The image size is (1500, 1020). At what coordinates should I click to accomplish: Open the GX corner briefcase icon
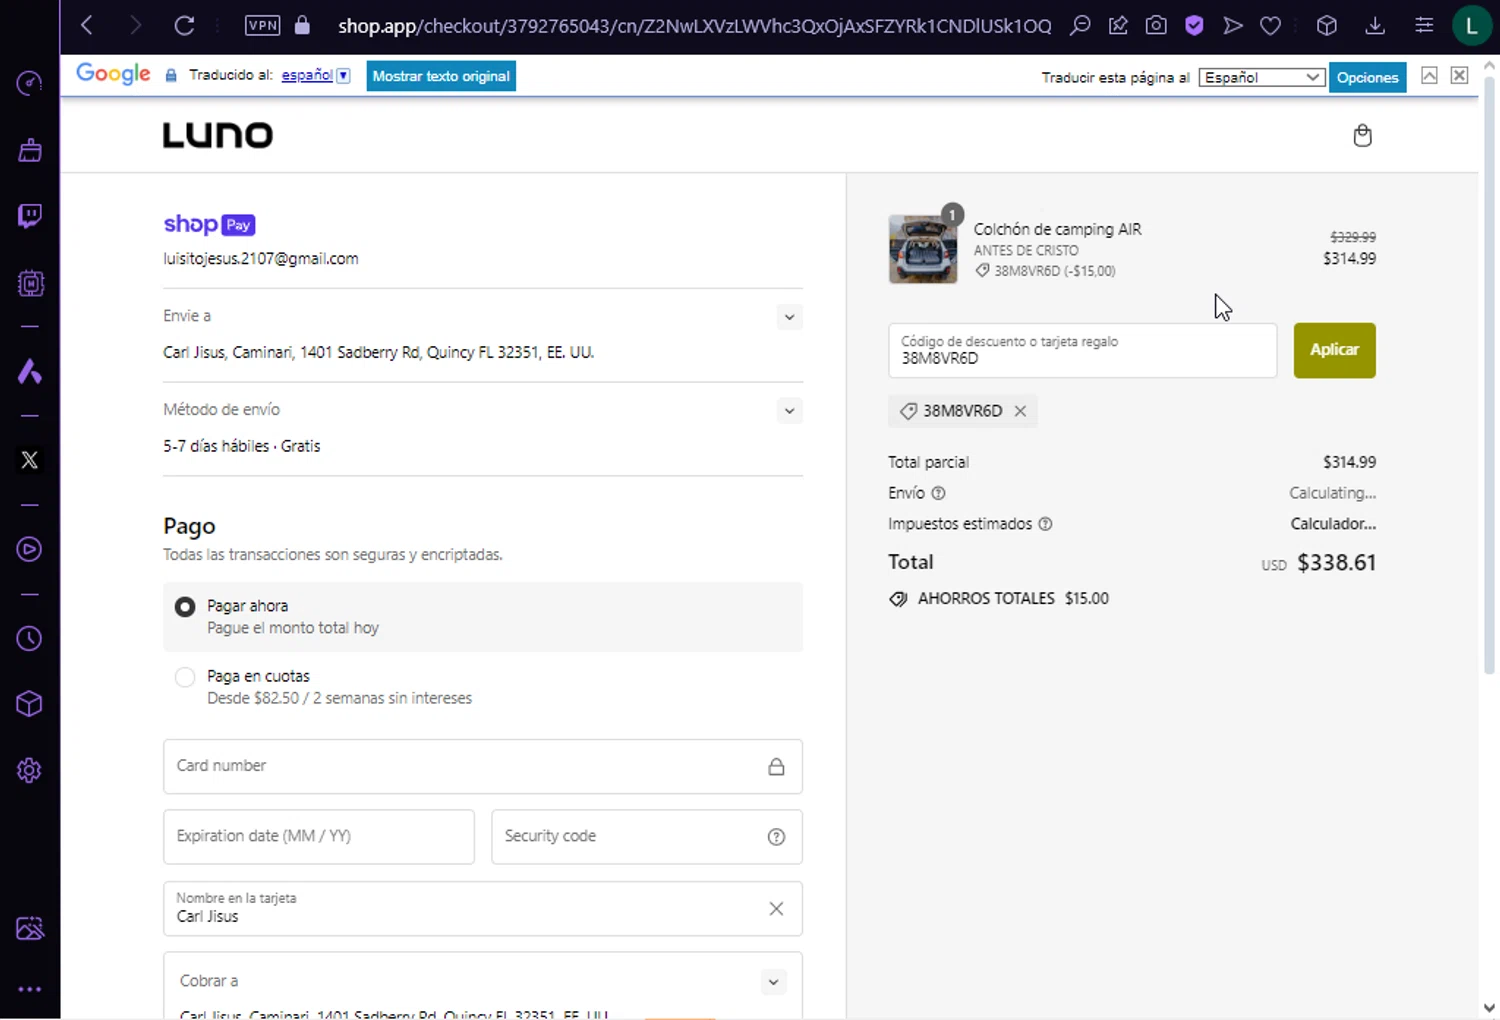click(x=29, y=150)
